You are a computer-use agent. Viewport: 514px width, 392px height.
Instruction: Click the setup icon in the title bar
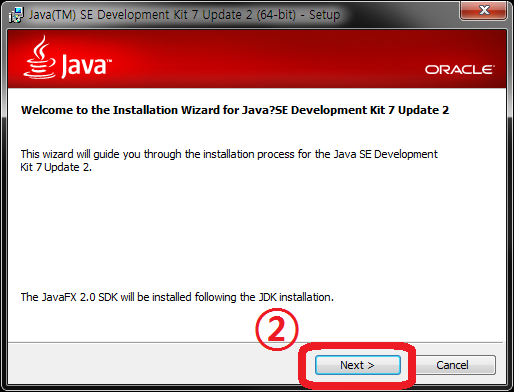click(x=16, y=15)
